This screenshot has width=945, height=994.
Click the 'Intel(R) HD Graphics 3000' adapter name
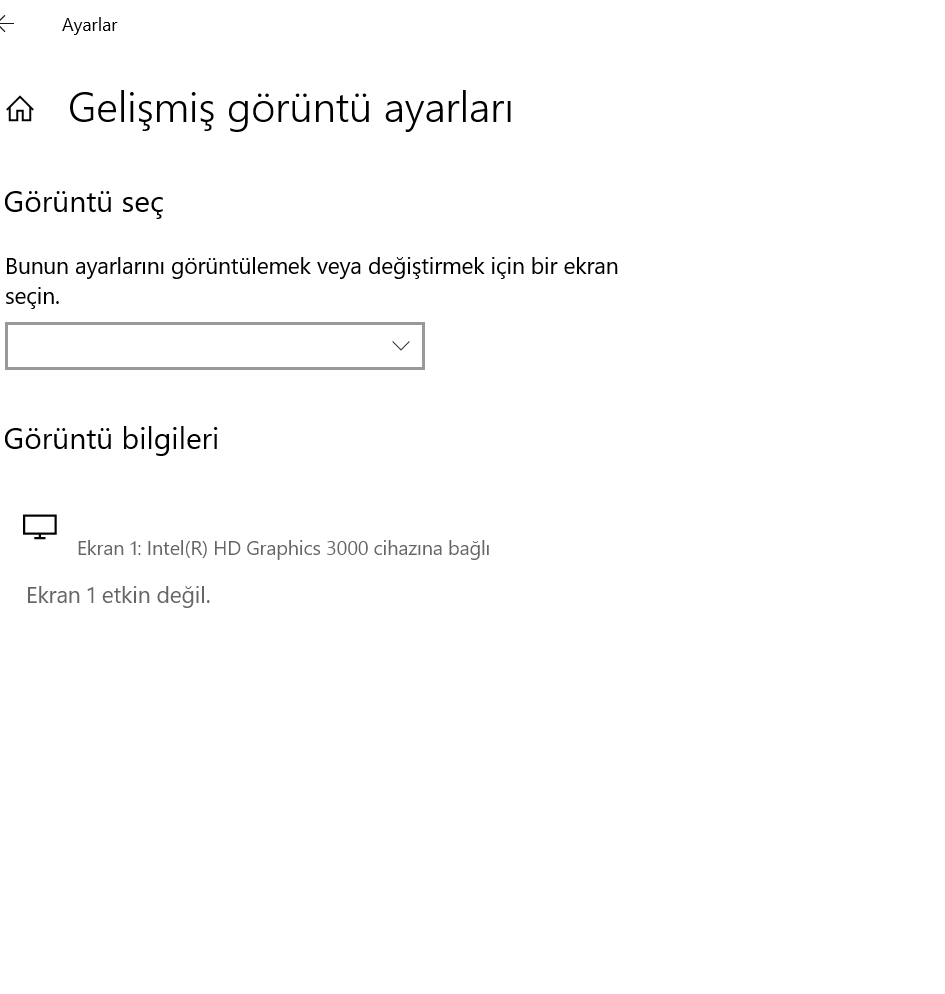tap(257, 548)
